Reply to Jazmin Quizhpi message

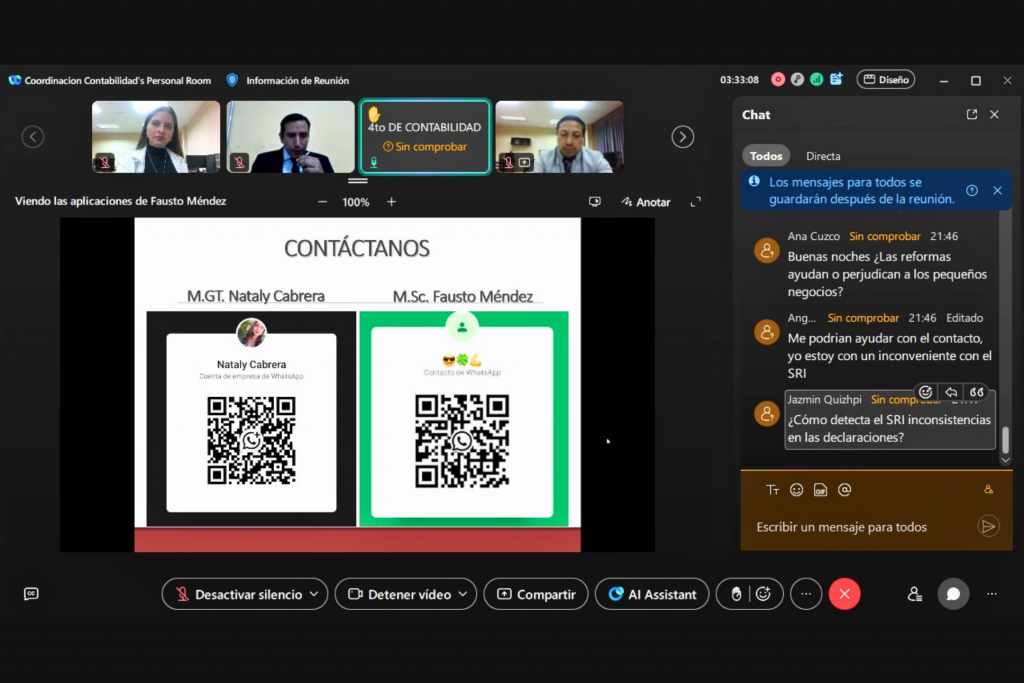pyautogui.click(x=951, y=392)
